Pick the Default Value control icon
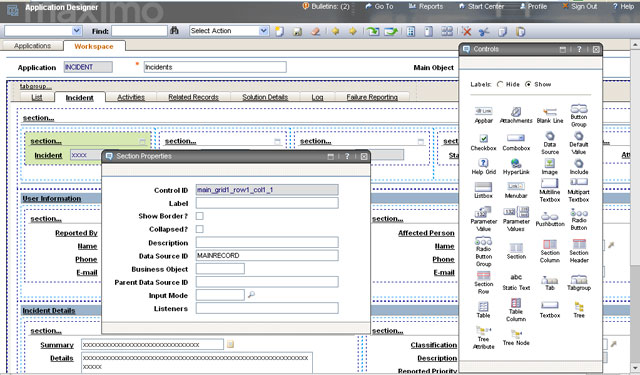 579,136
